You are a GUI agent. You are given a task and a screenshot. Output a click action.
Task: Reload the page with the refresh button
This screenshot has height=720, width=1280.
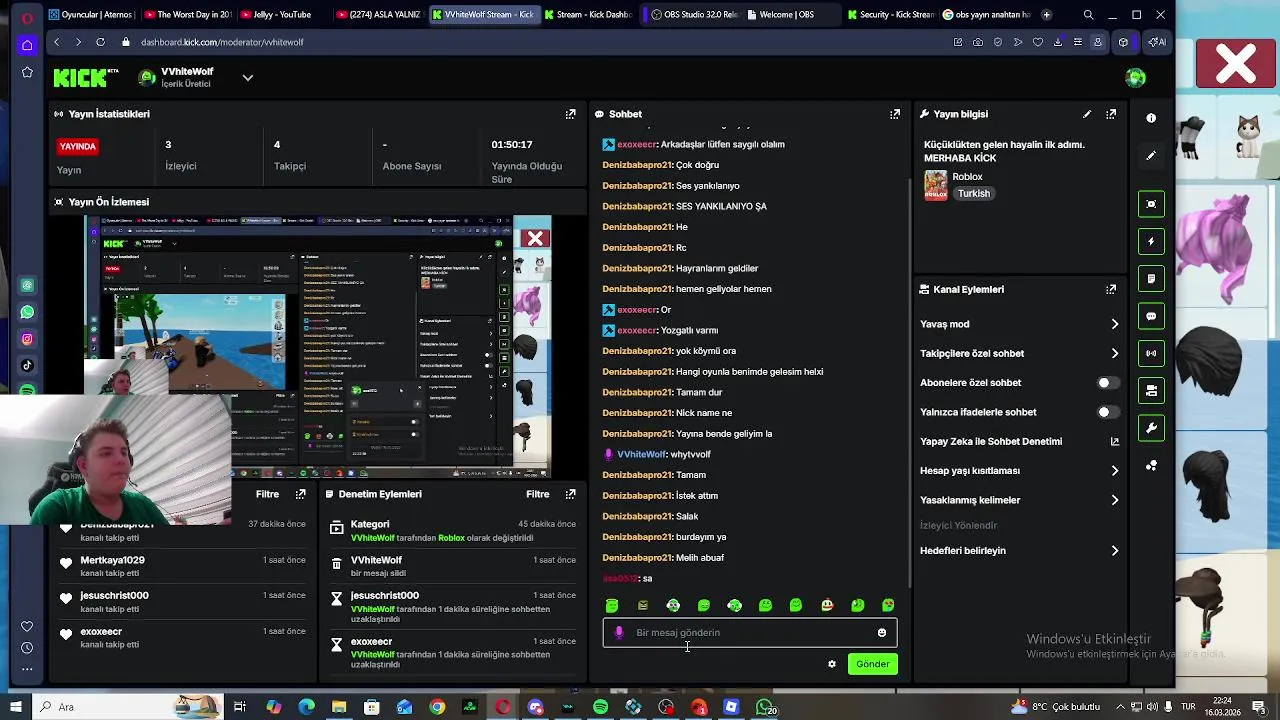point(100,42)
